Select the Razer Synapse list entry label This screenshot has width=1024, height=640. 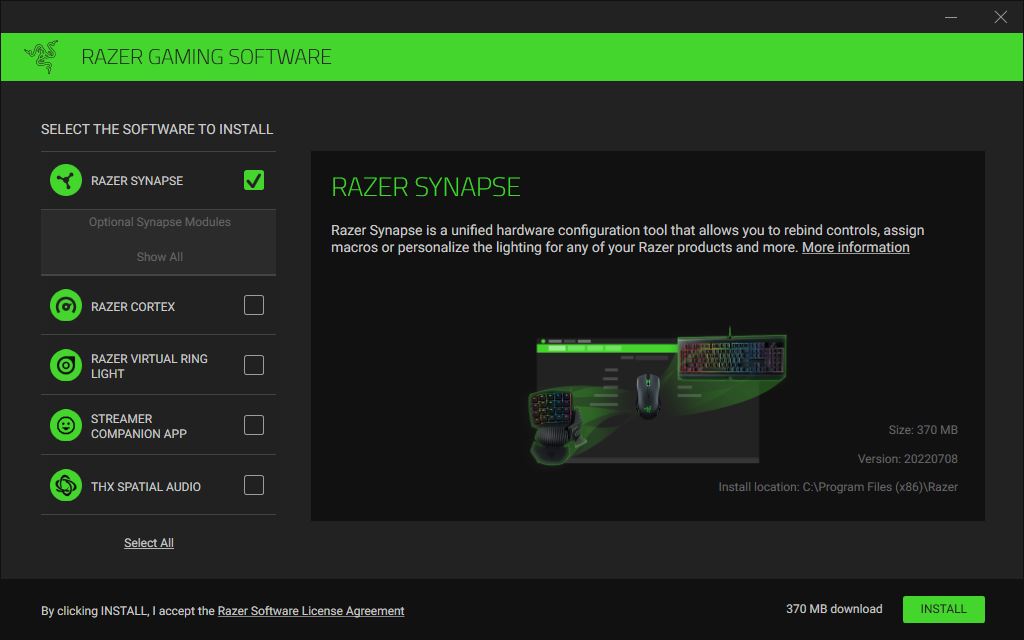[136, 181]
